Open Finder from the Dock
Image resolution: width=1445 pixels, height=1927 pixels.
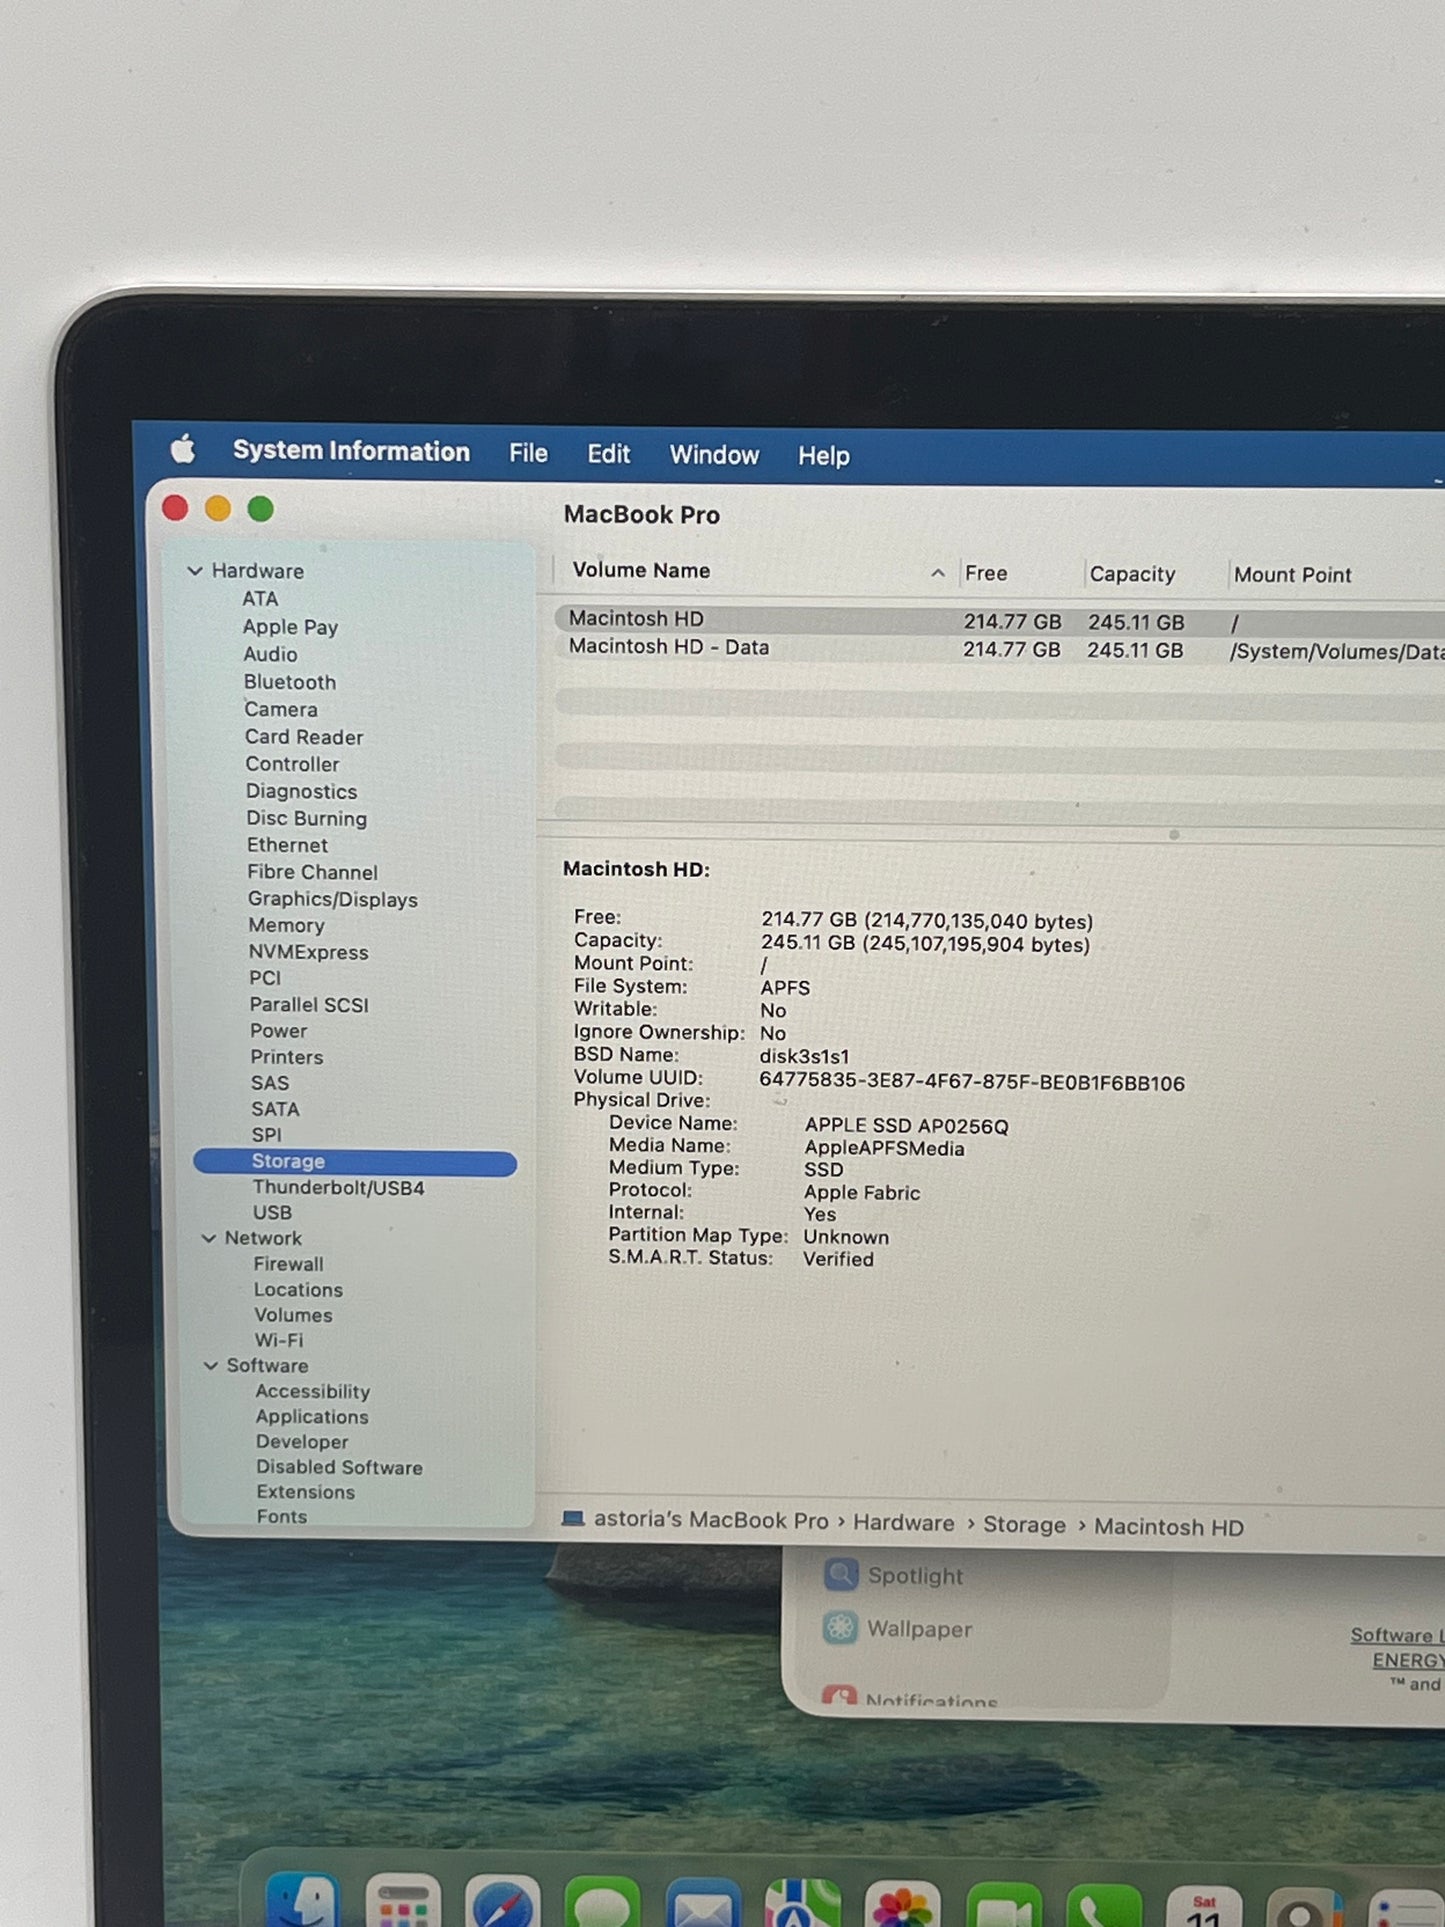301,1901
